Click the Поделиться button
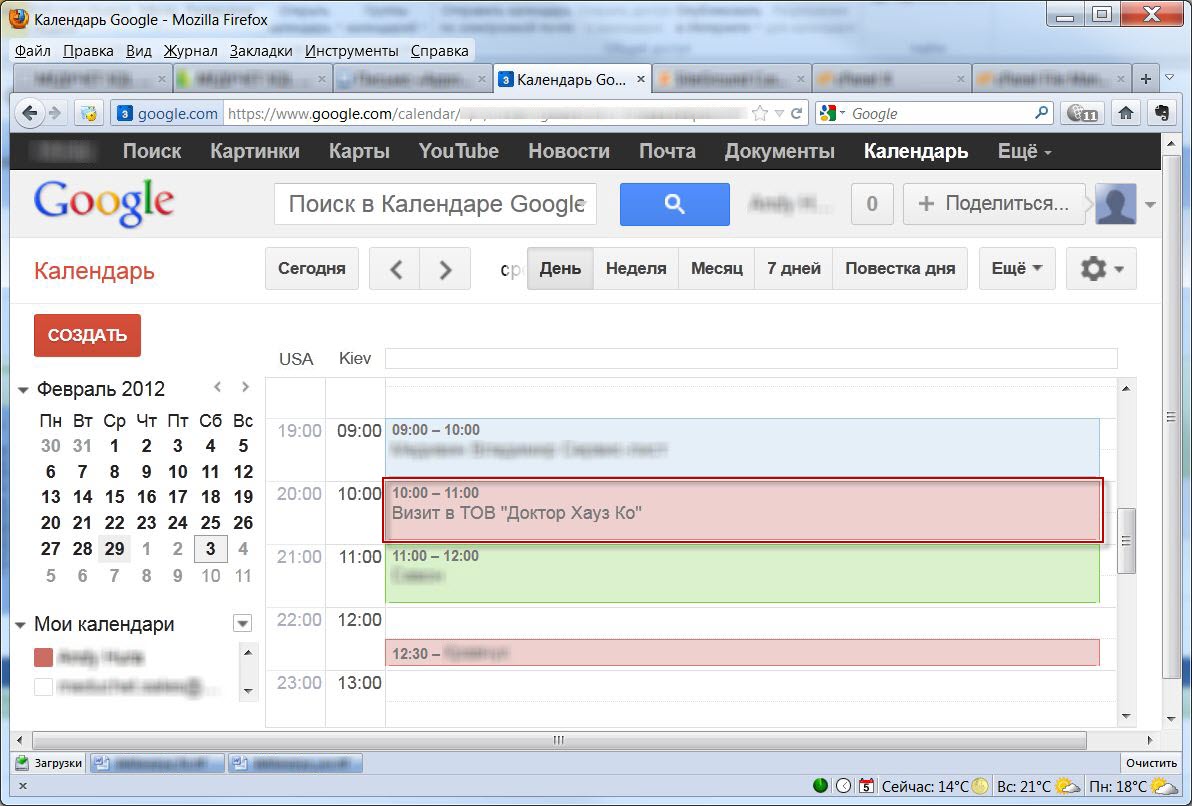The height and width of the screenshot is (806, 1192). point(994,204)
